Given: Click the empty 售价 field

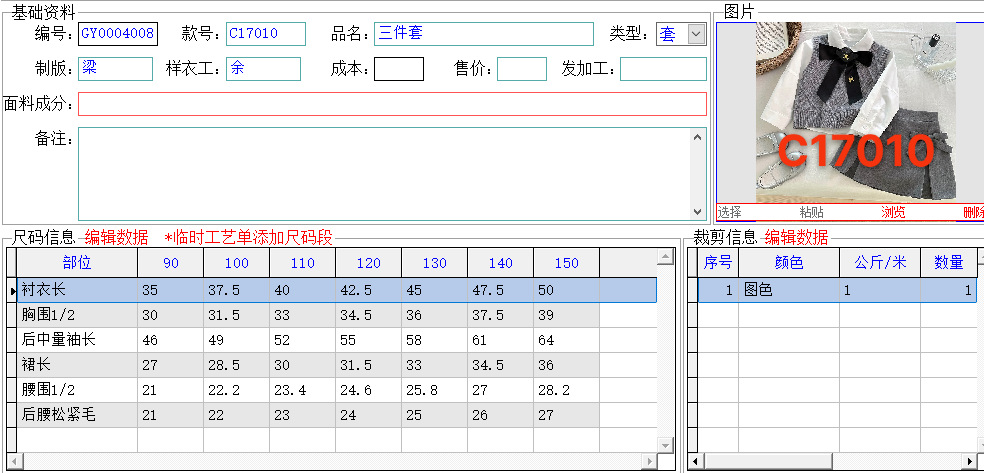Looking at the screenshot, I should (x=522, y=69).
